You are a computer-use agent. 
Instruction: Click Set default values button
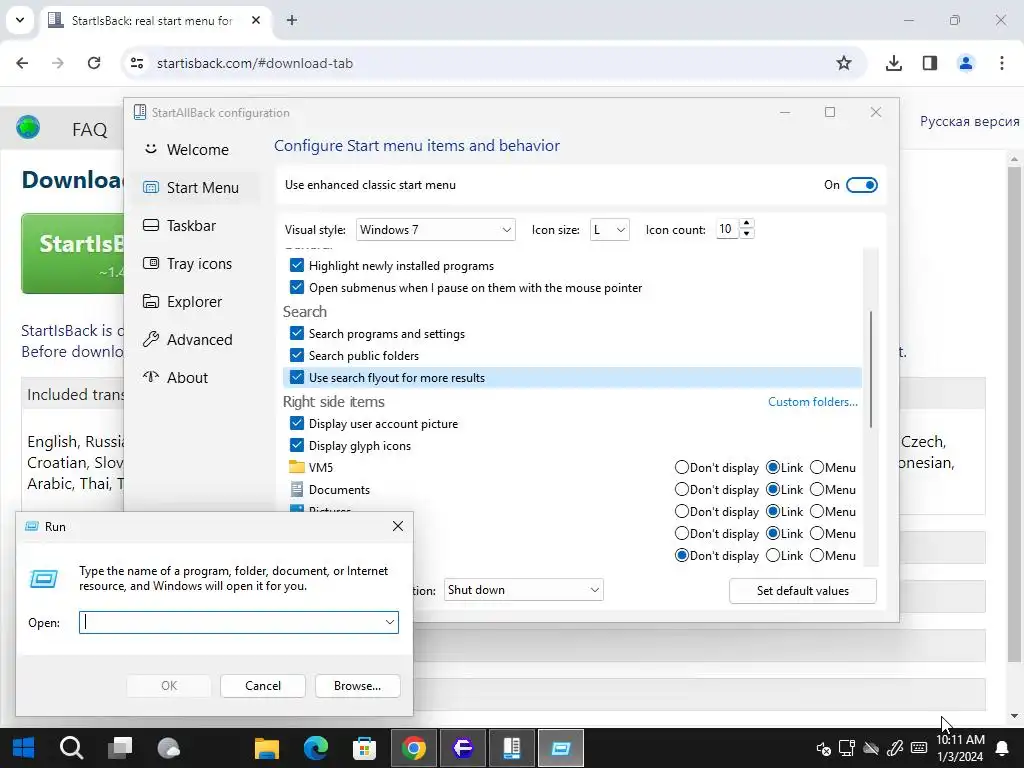point(803,590)
